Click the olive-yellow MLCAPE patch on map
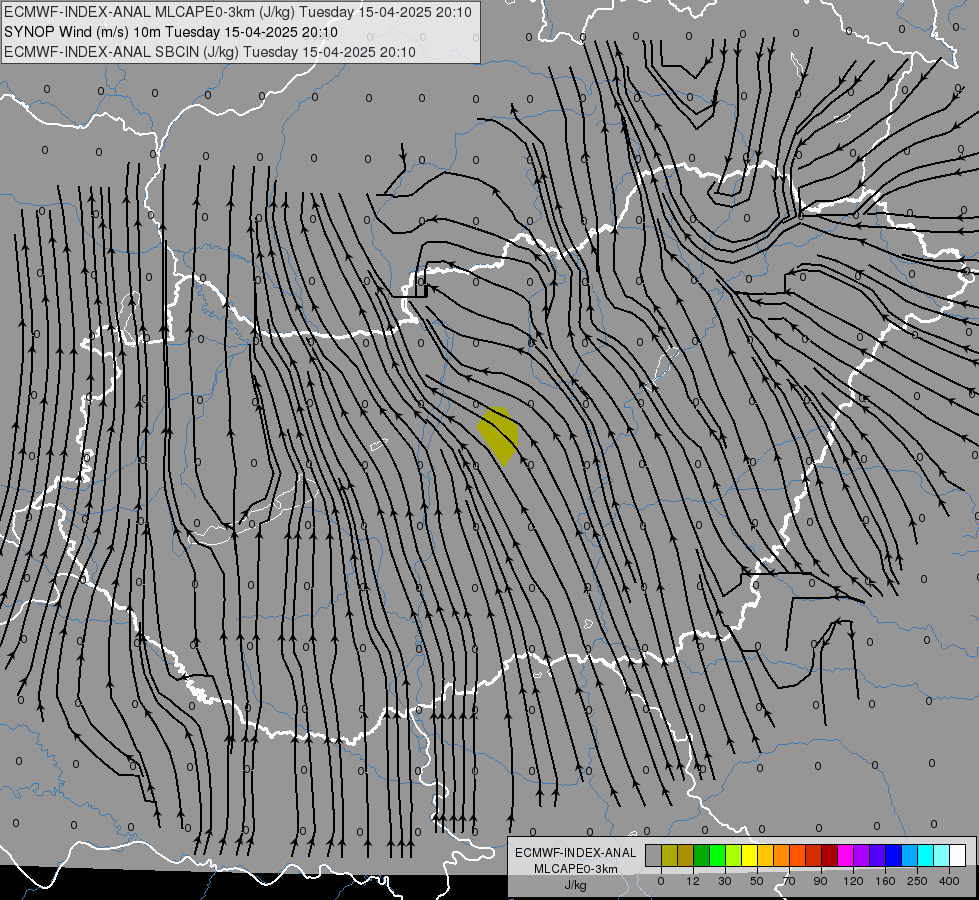This screenshot has height=900, width=979. 499,435
